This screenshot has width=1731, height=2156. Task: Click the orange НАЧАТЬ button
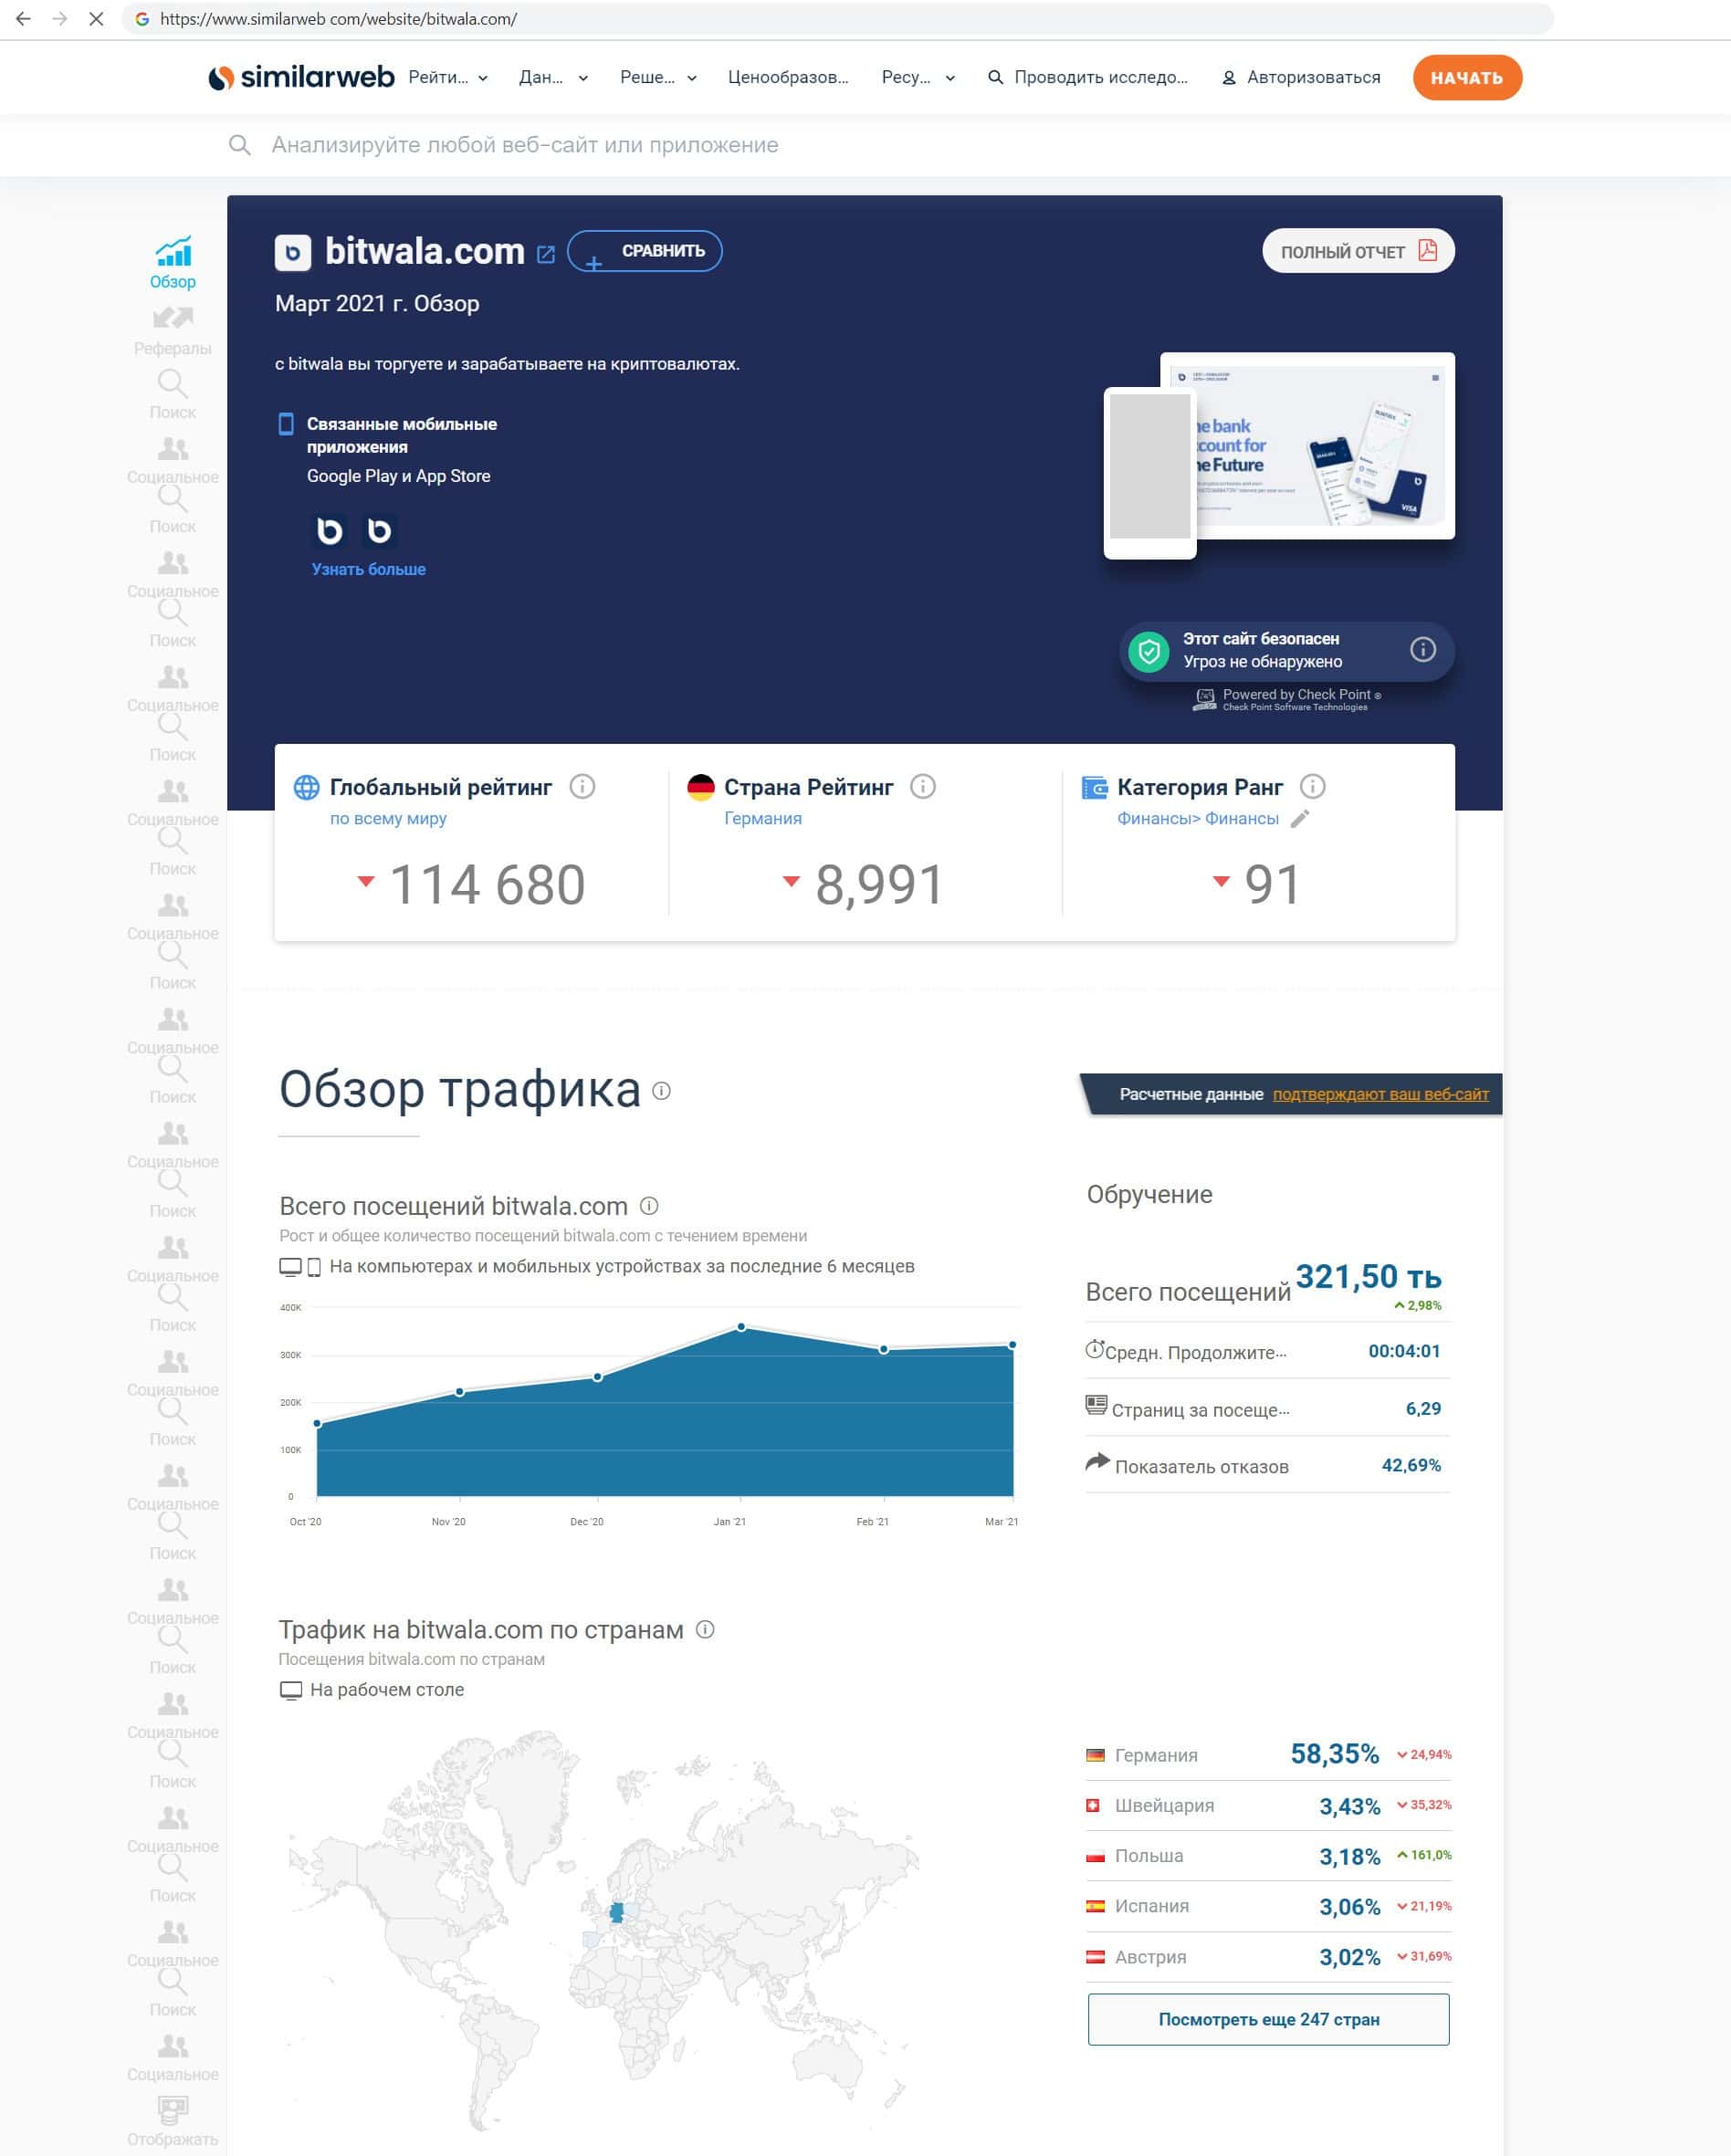tap(1467, 78)
